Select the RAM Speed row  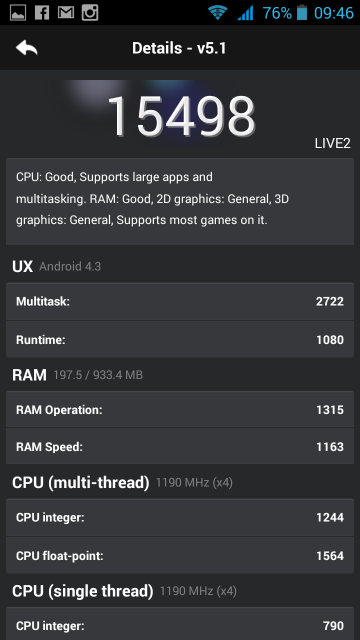click(180, 447)
